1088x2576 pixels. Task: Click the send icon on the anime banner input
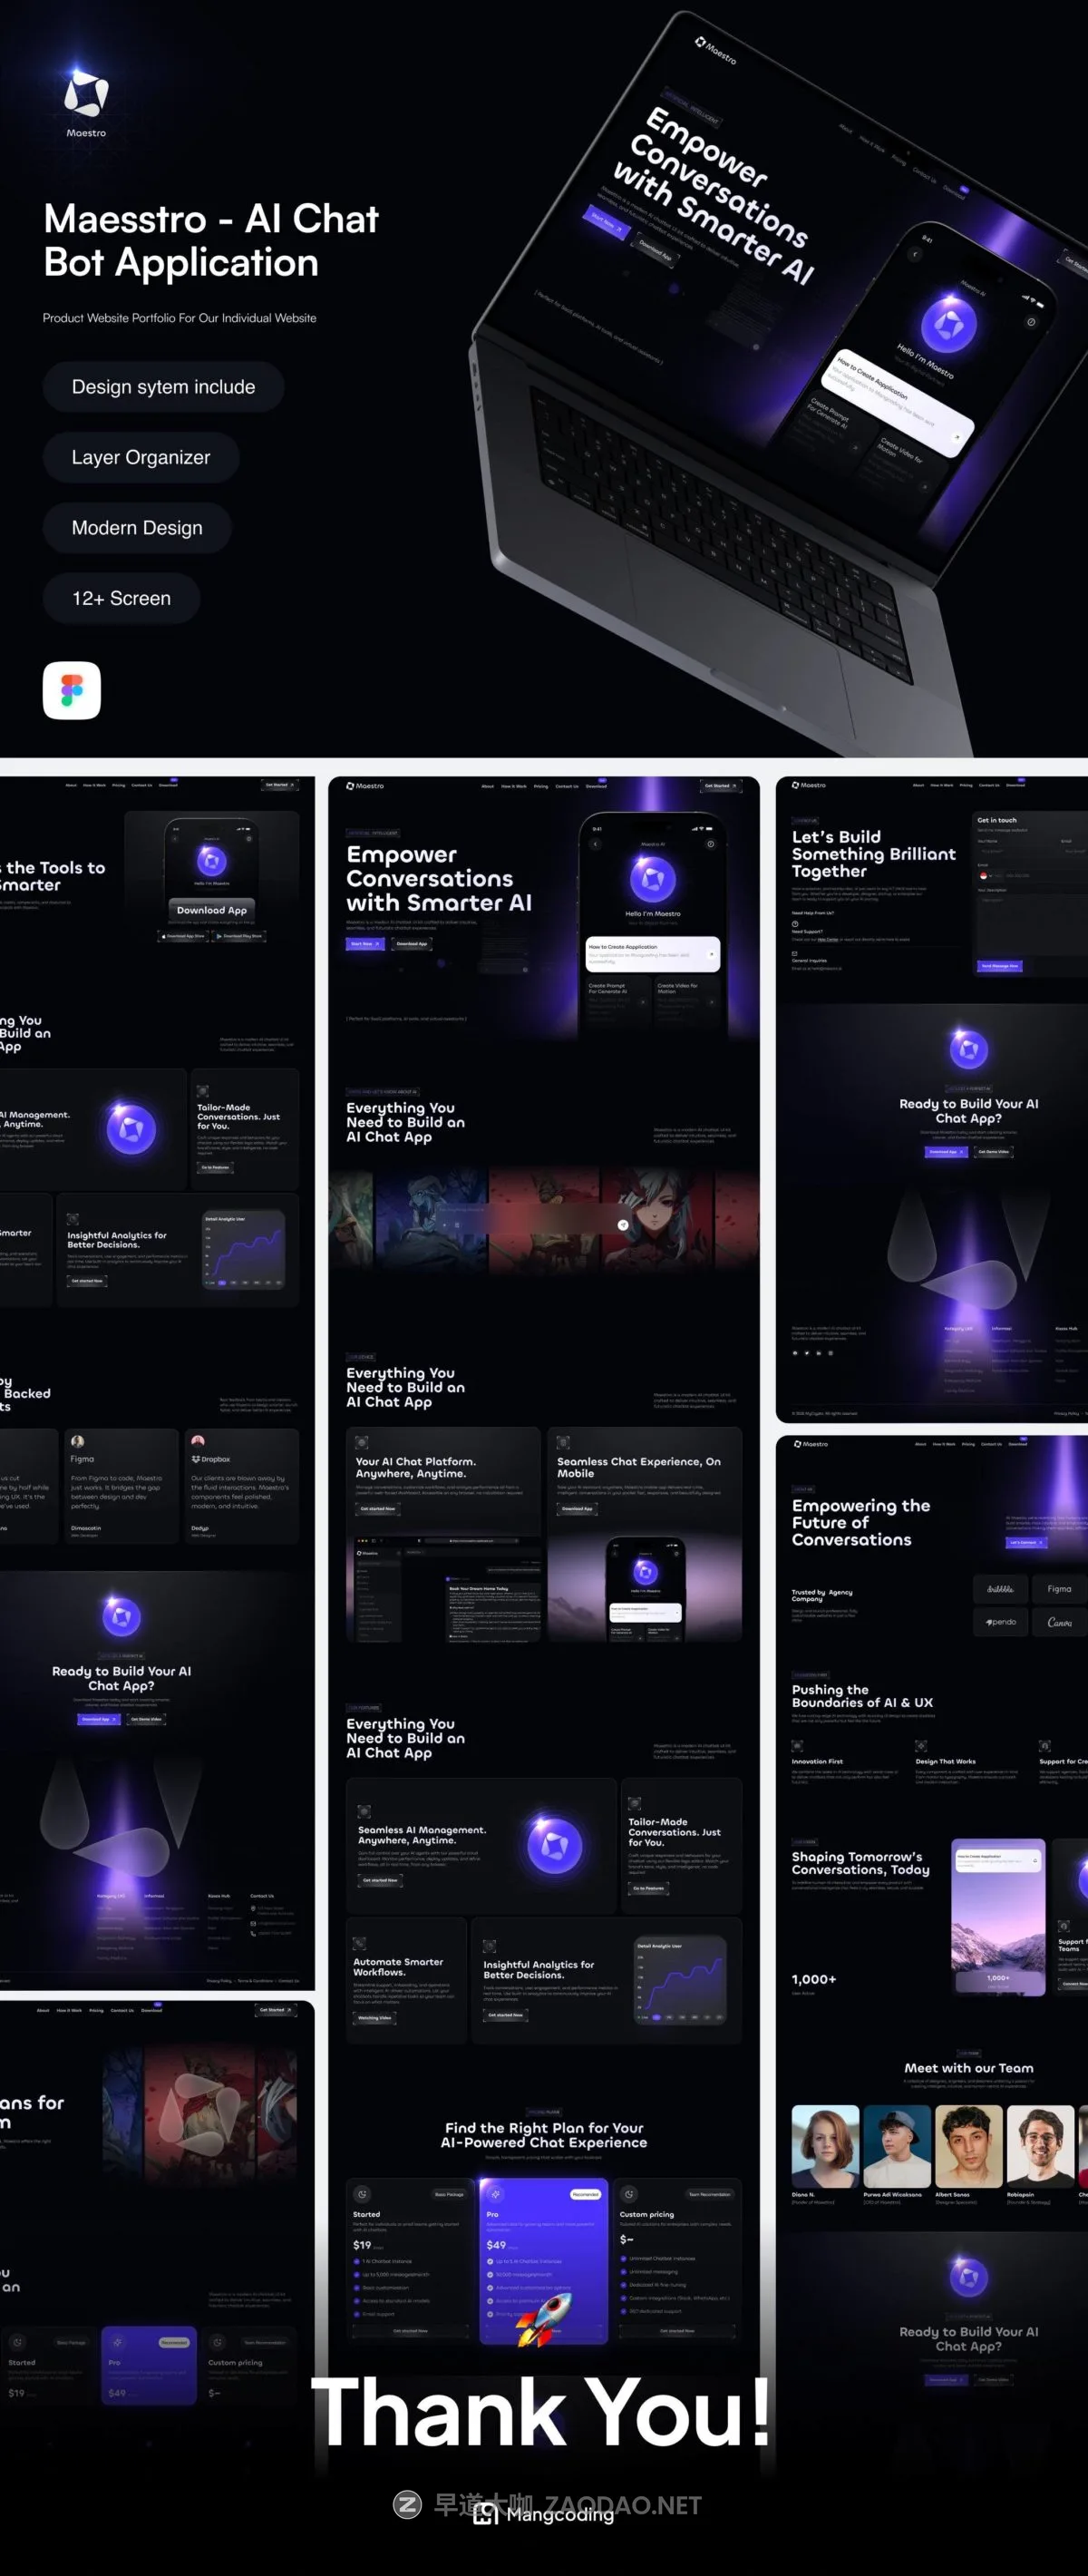pos(623,1225)
